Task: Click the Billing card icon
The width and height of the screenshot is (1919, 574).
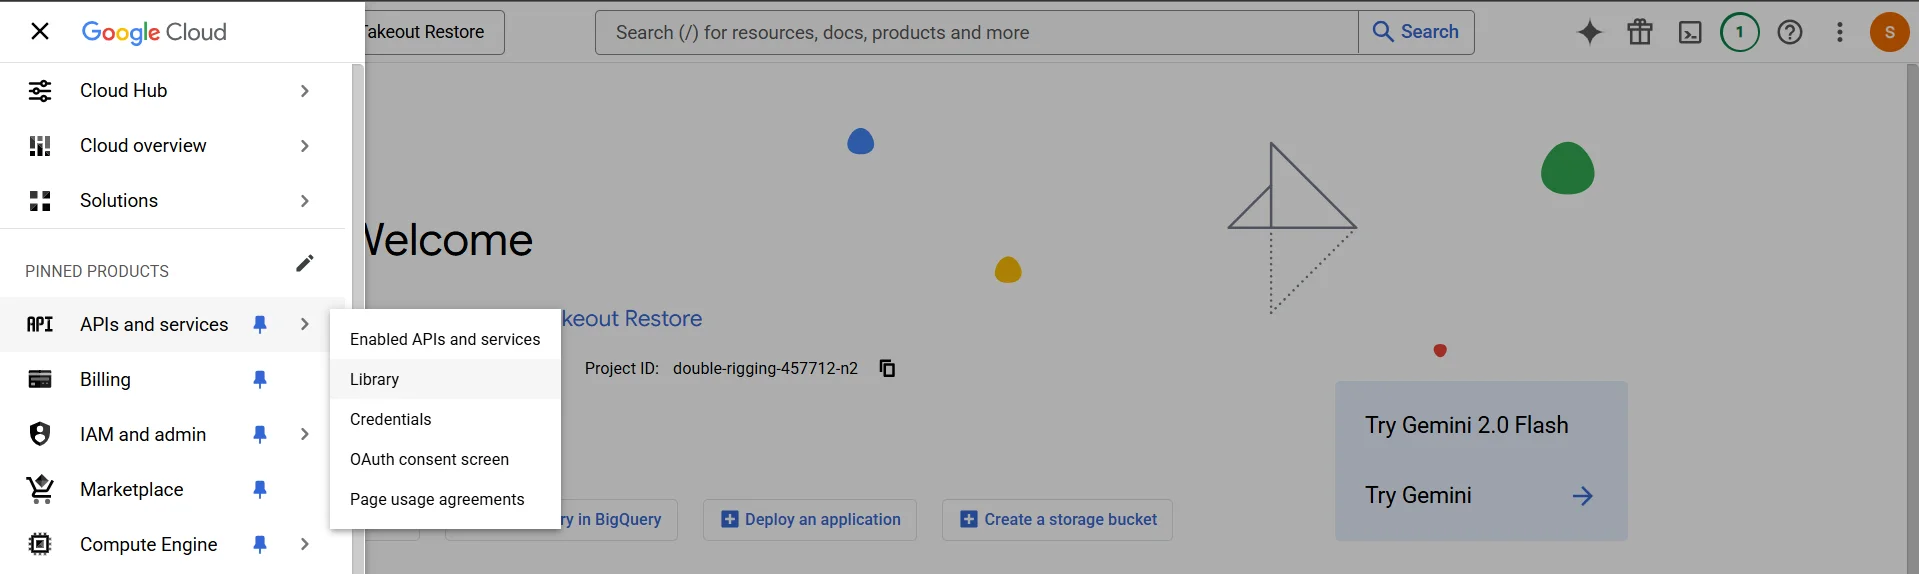Action: 40,379
